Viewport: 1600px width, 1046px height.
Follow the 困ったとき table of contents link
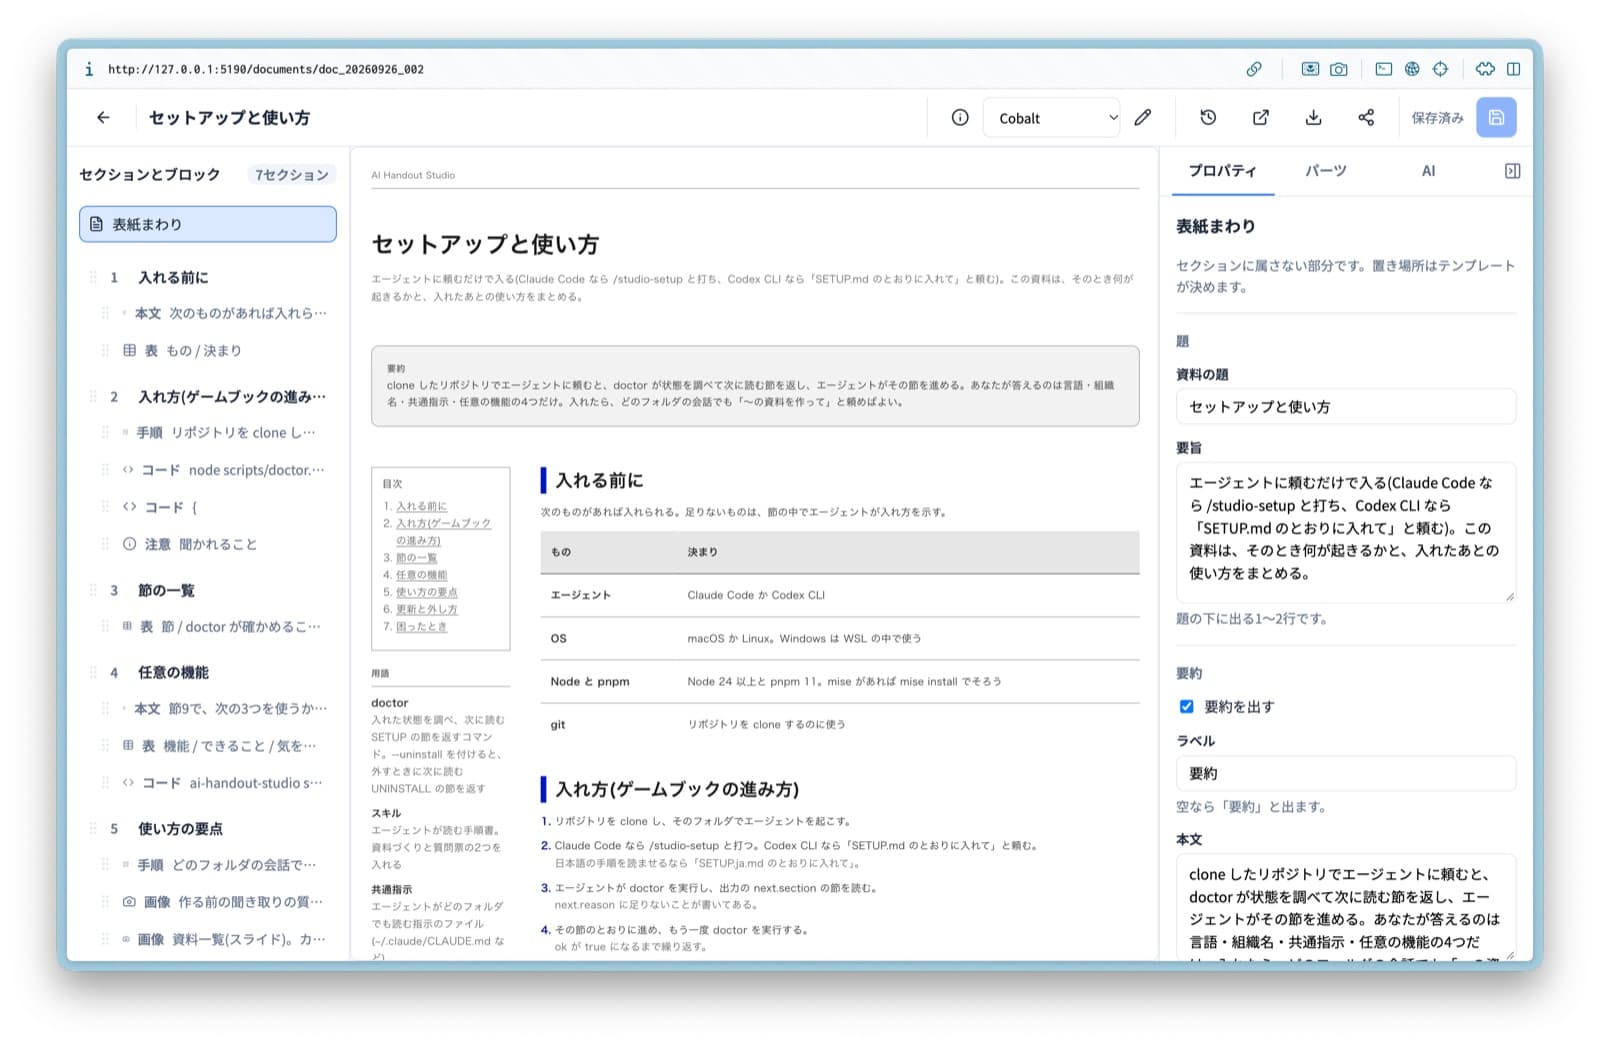421,627
